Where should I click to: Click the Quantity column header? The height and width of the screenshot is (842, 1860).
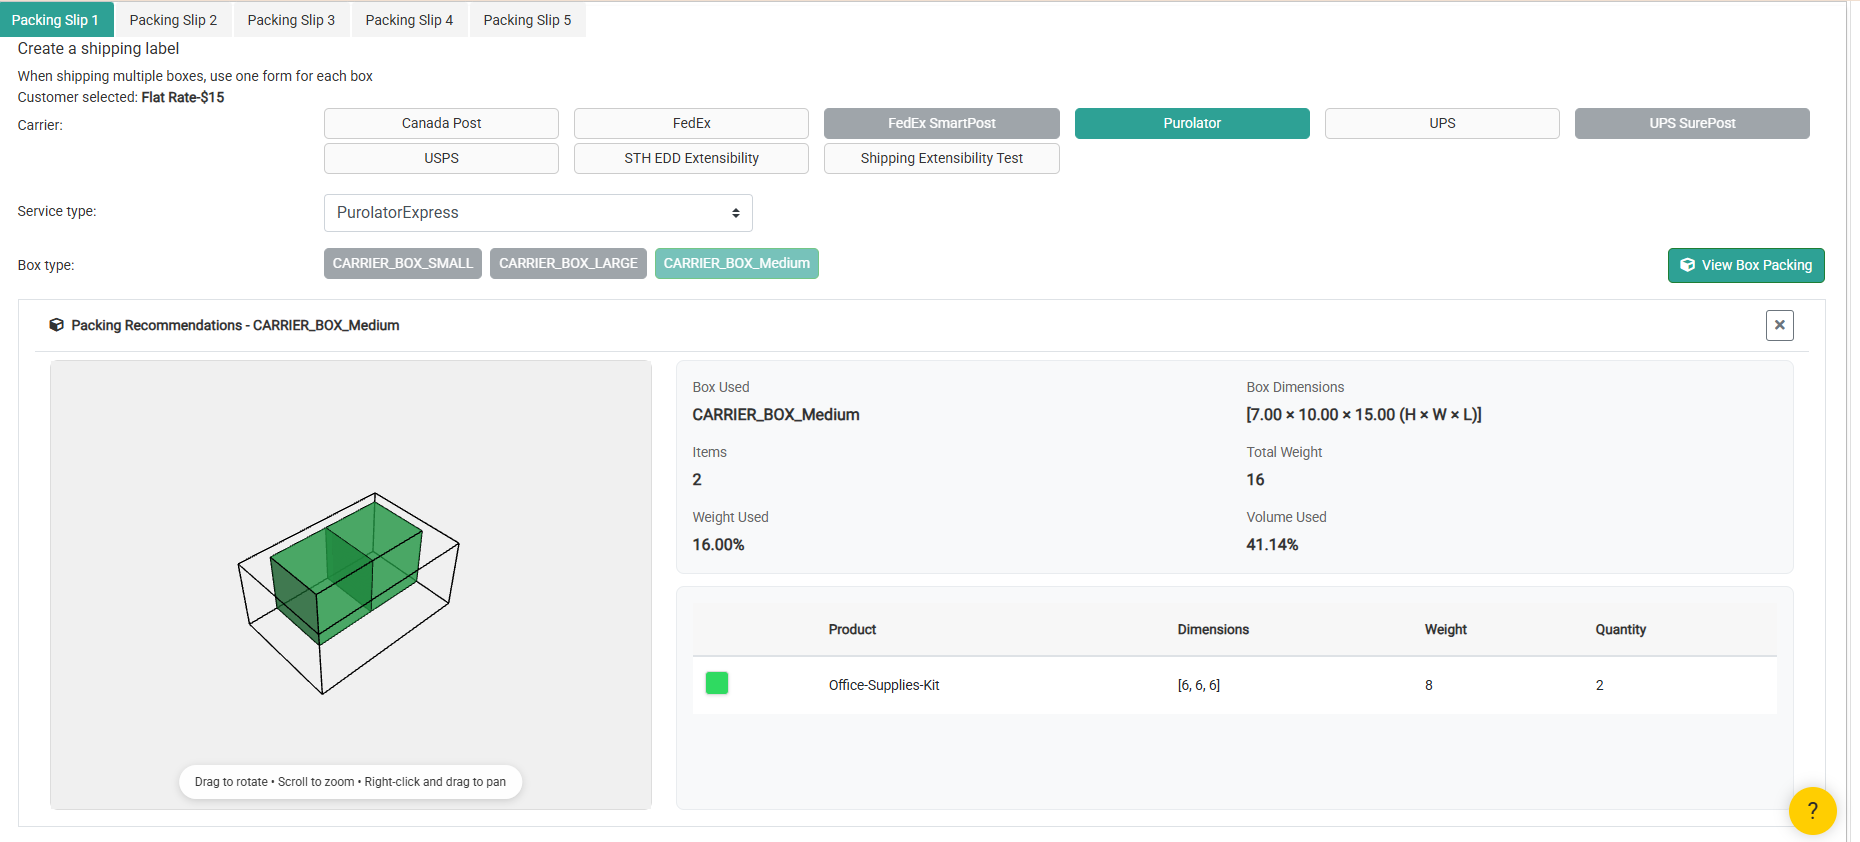pyautogui.click(x=1620, y=629)
